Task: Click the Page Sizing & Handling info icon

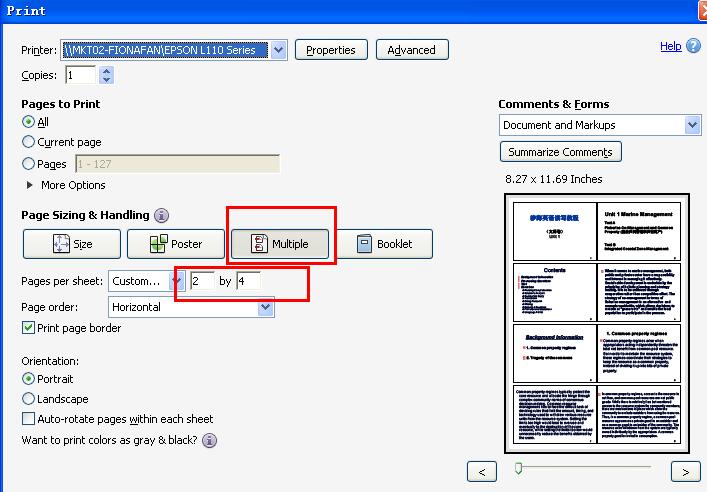Action: tap(161, 216)
